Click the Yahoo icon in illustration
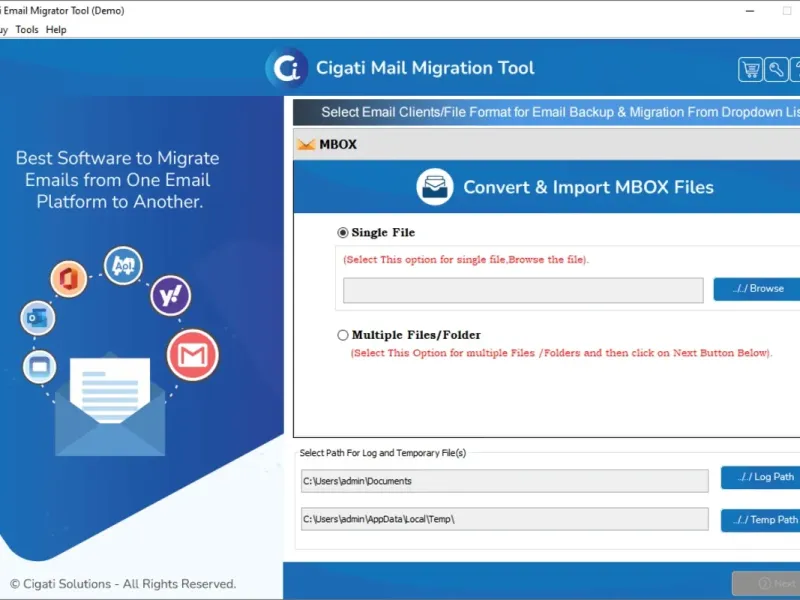The image size is (800, 600). click(170, 295)
